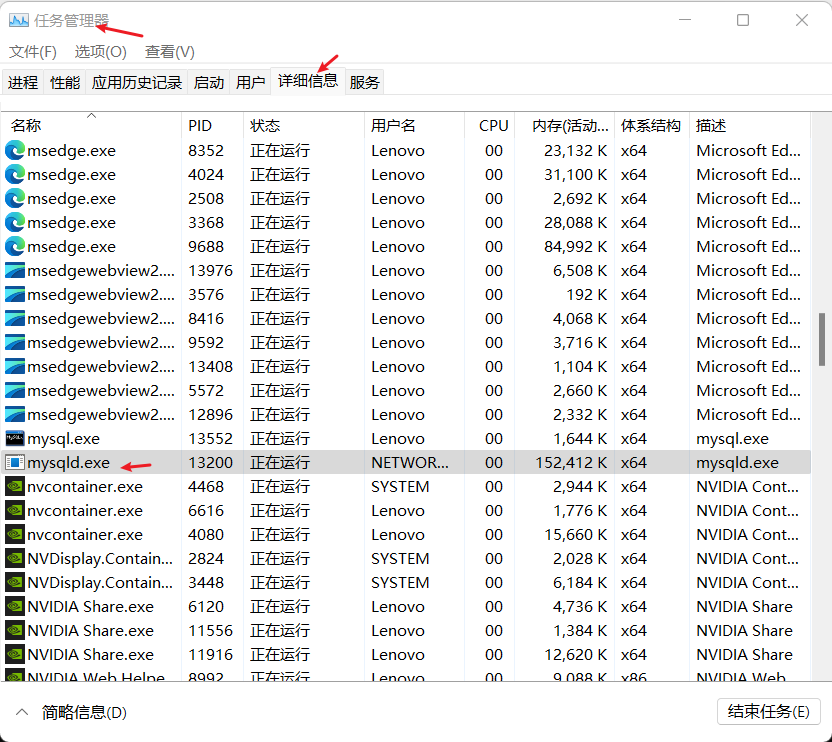
Task: Click the webview2 icon of PID 13408 row
Action: [x=15, y=367]
